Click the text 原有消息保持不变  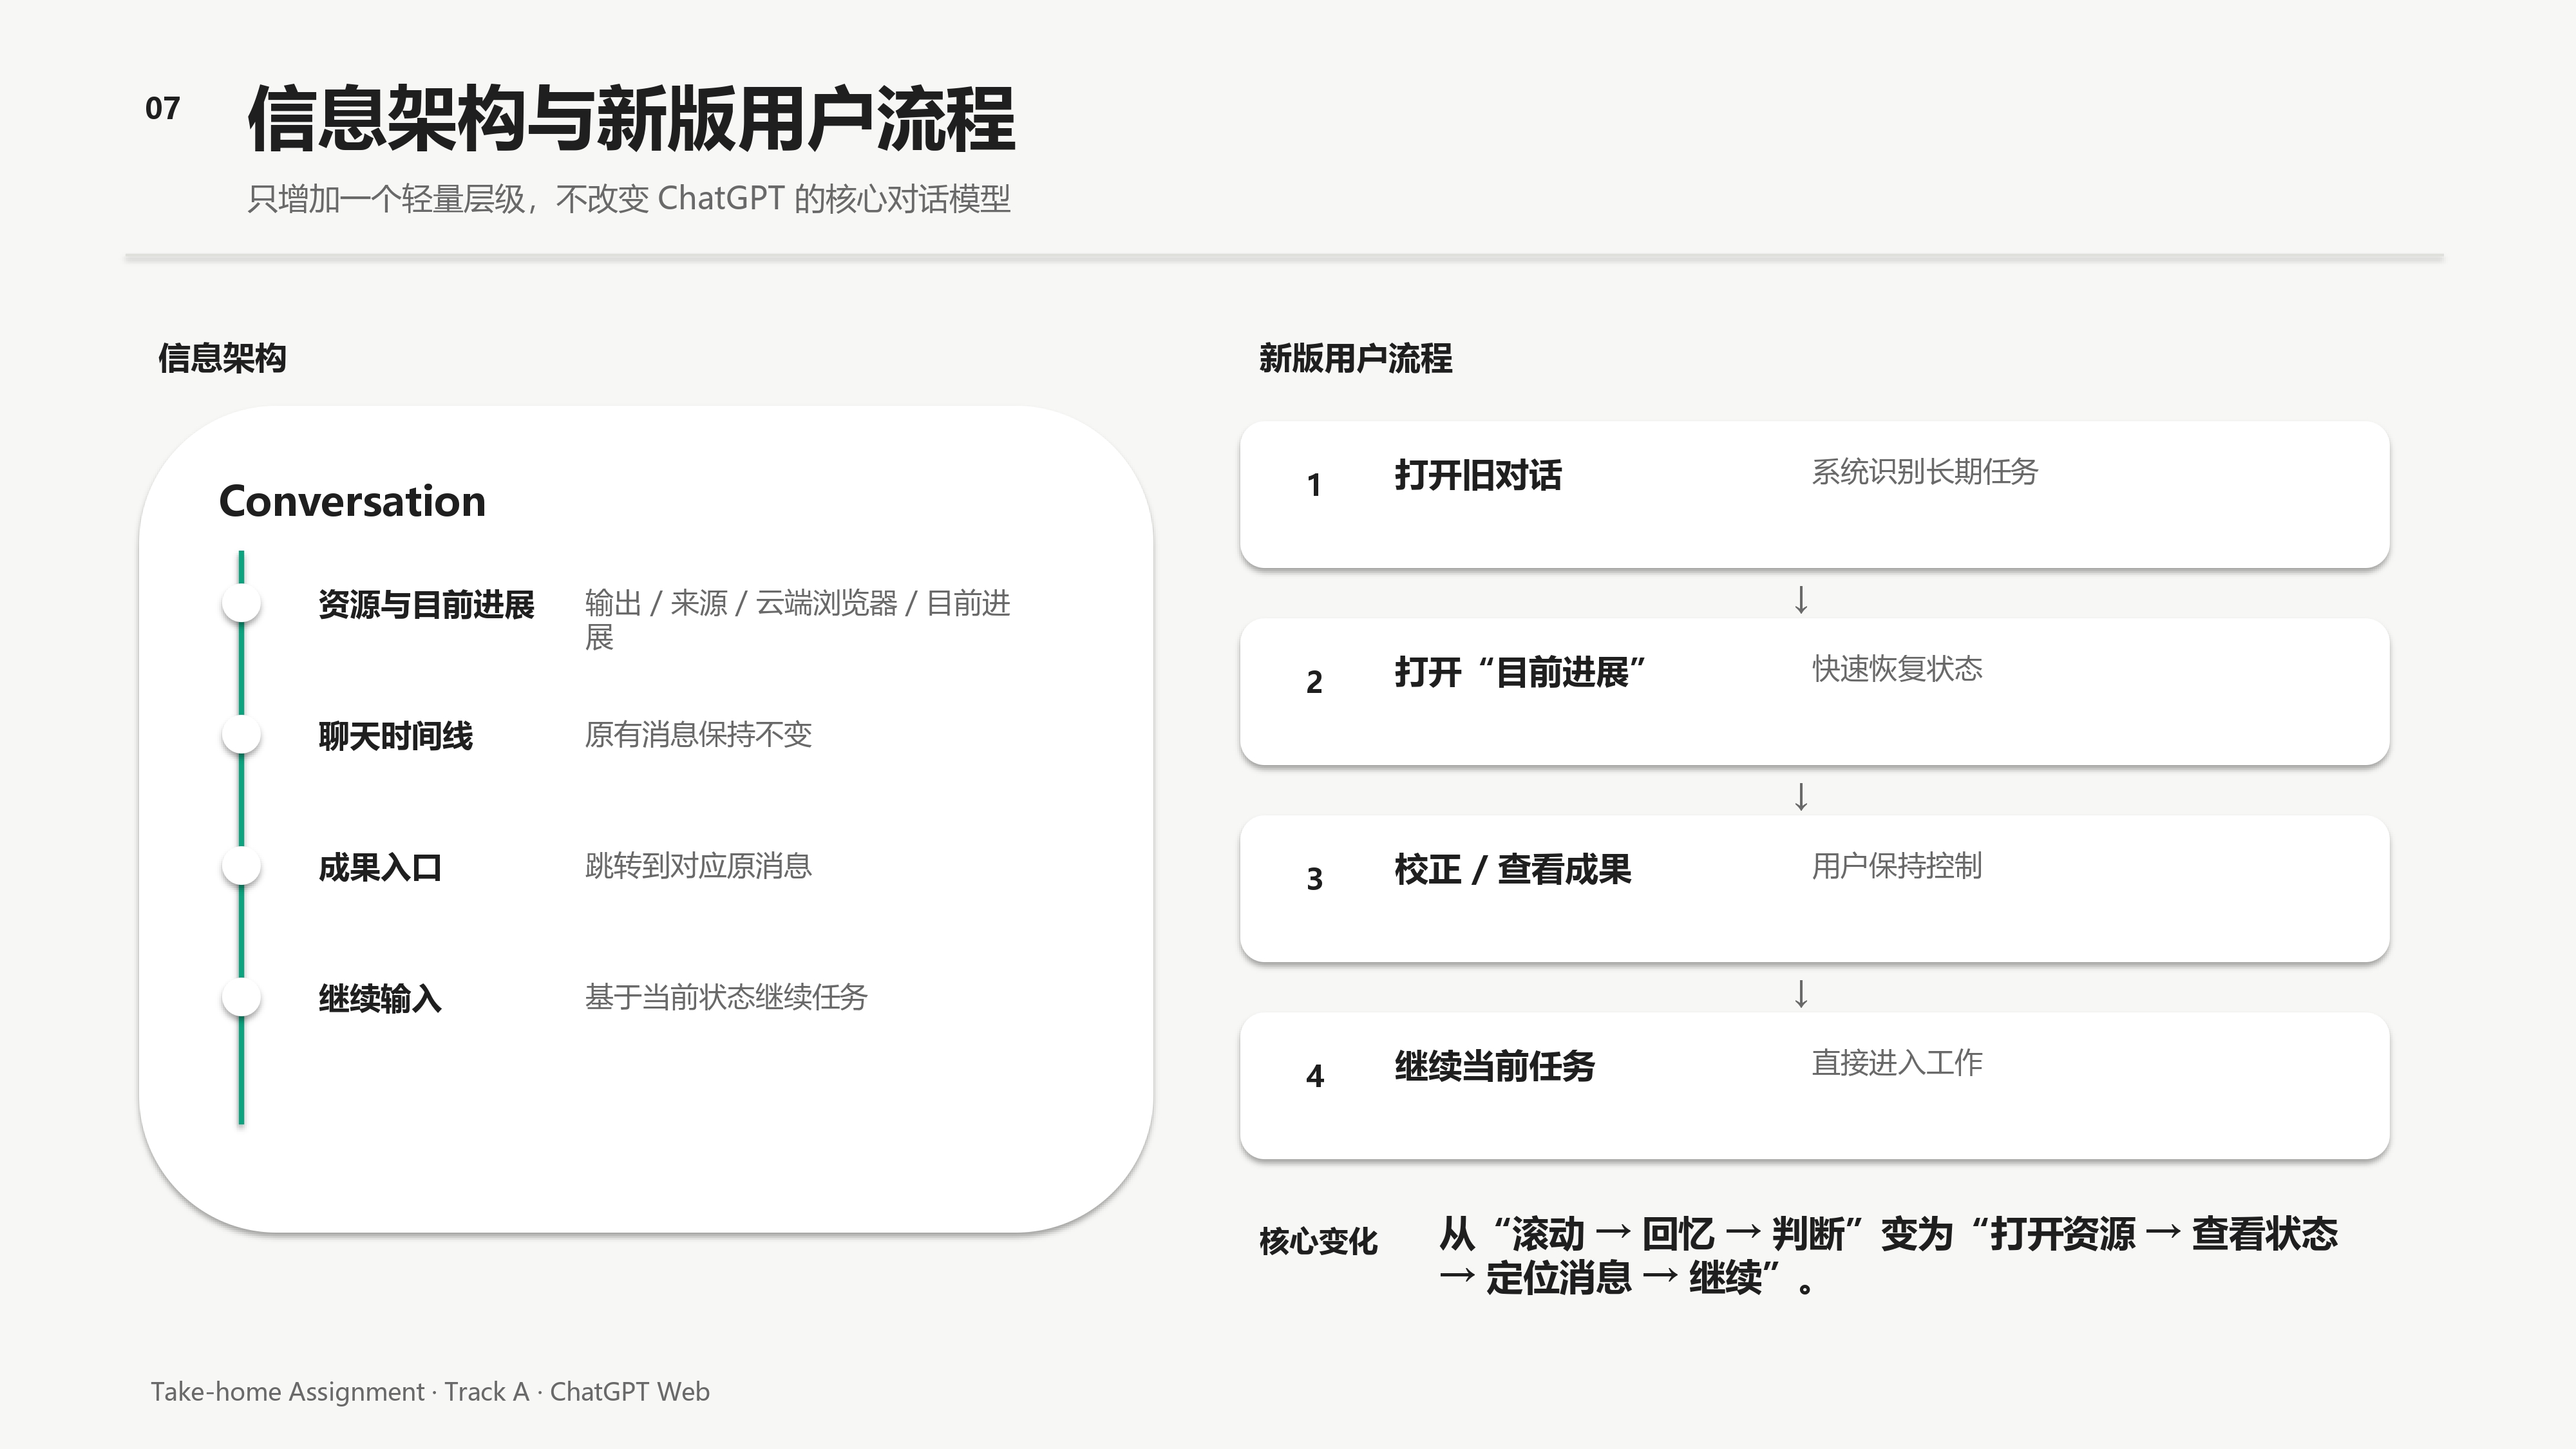pyautogui.click(x=698, y=734)
